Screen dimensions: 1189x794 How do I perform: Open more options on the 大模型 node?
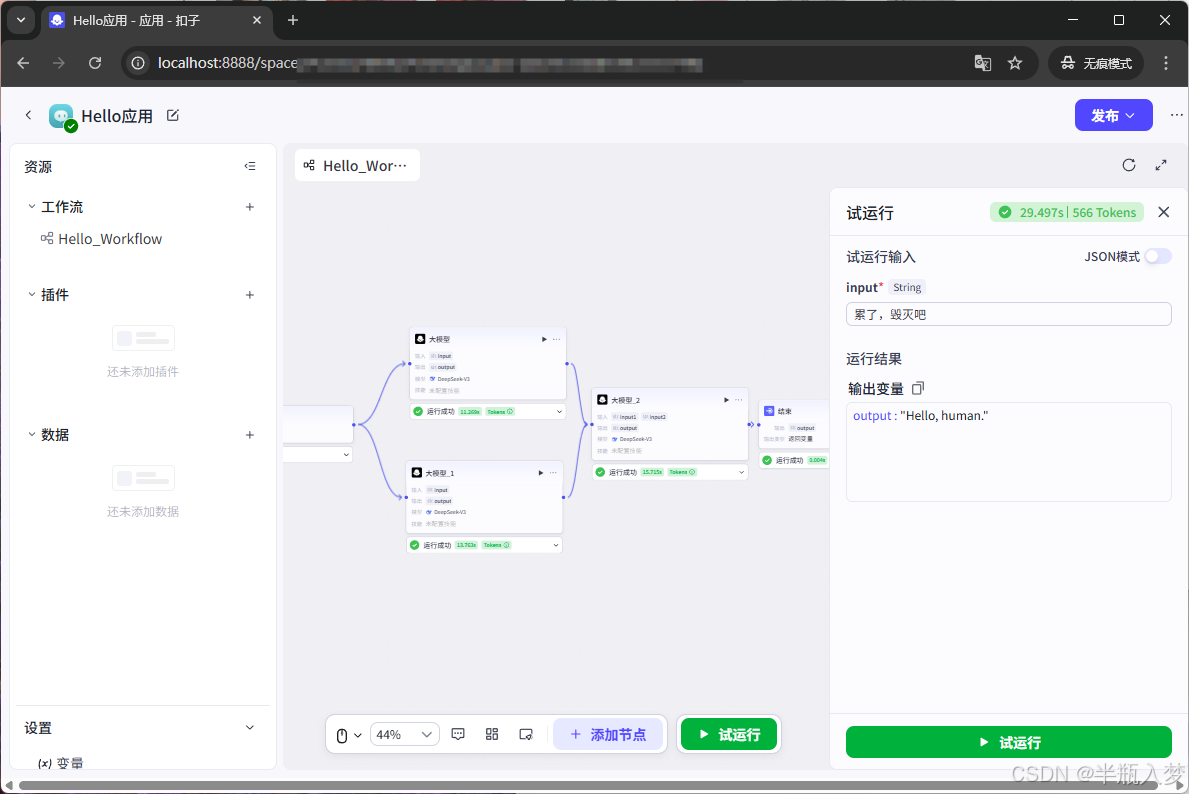[x=557, y=339]
